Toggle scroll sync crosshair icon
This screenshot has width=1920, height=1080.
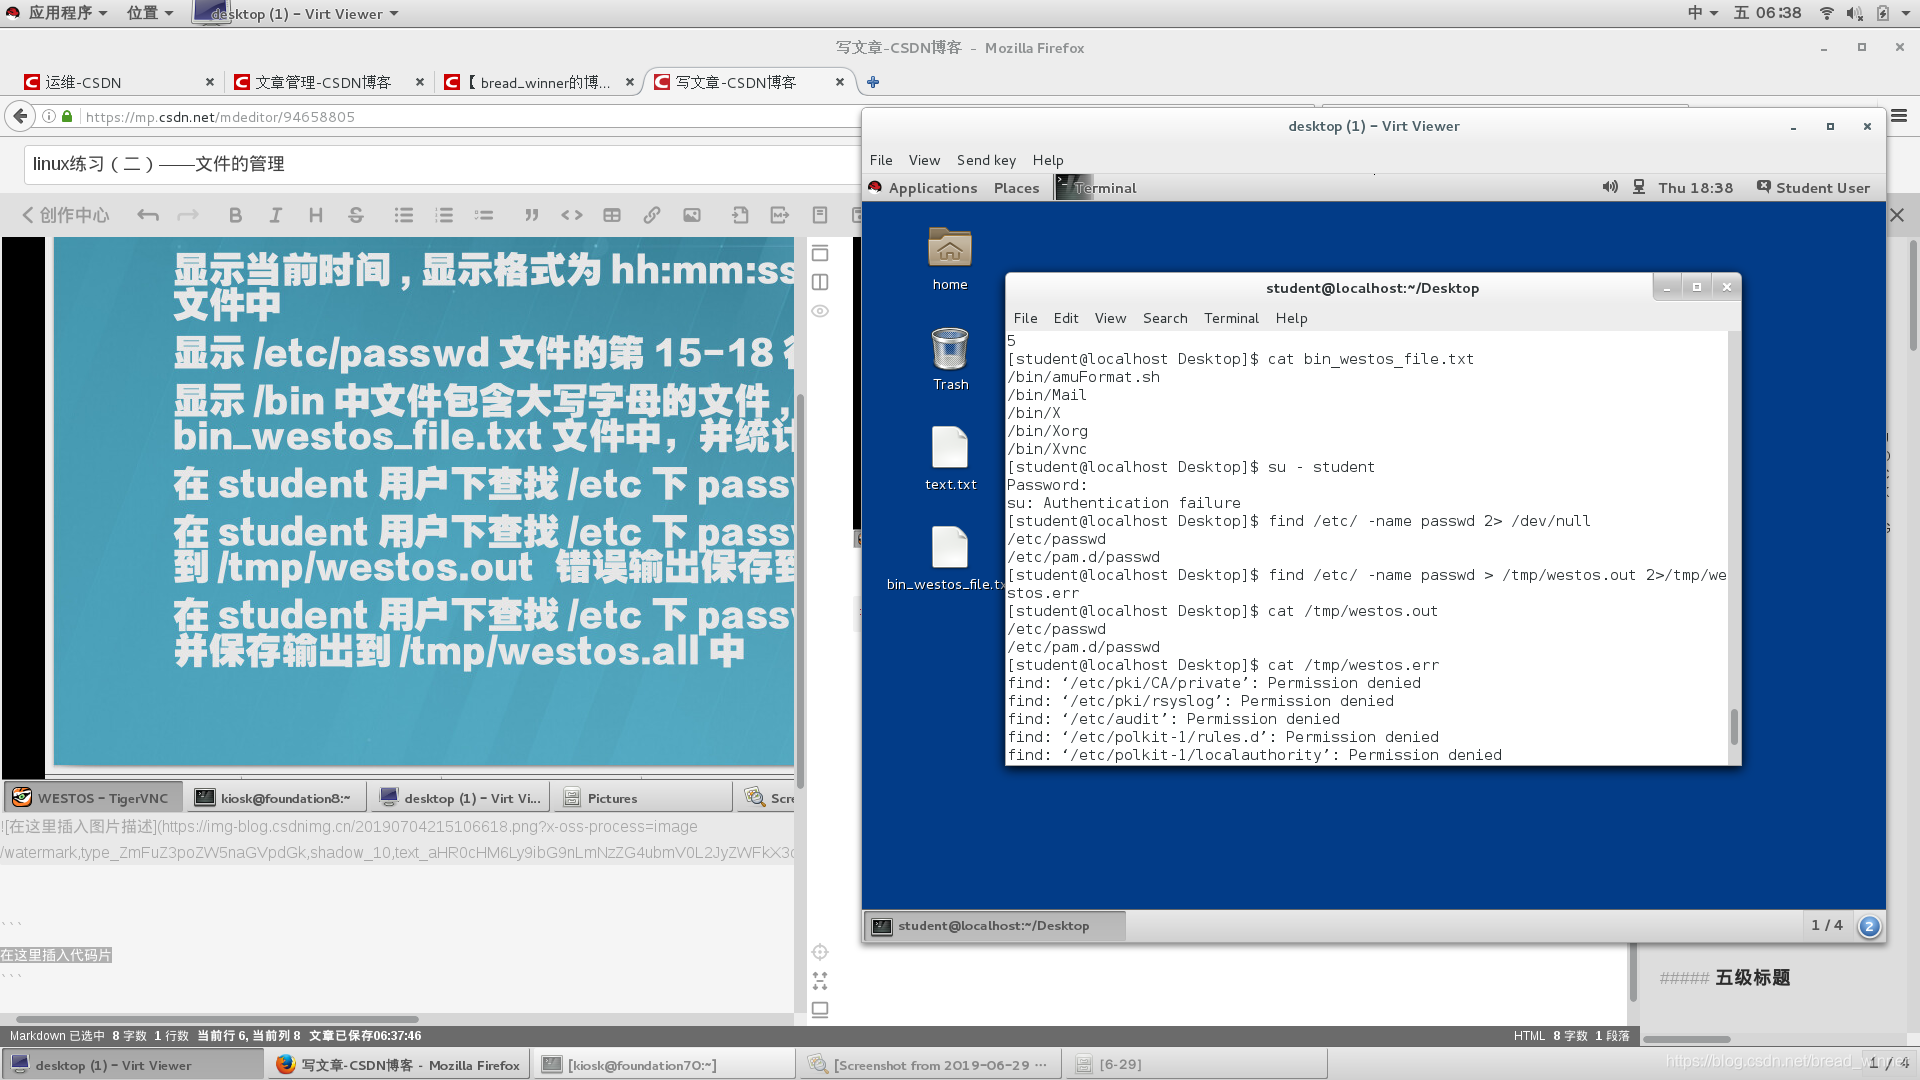coord(820,952)
